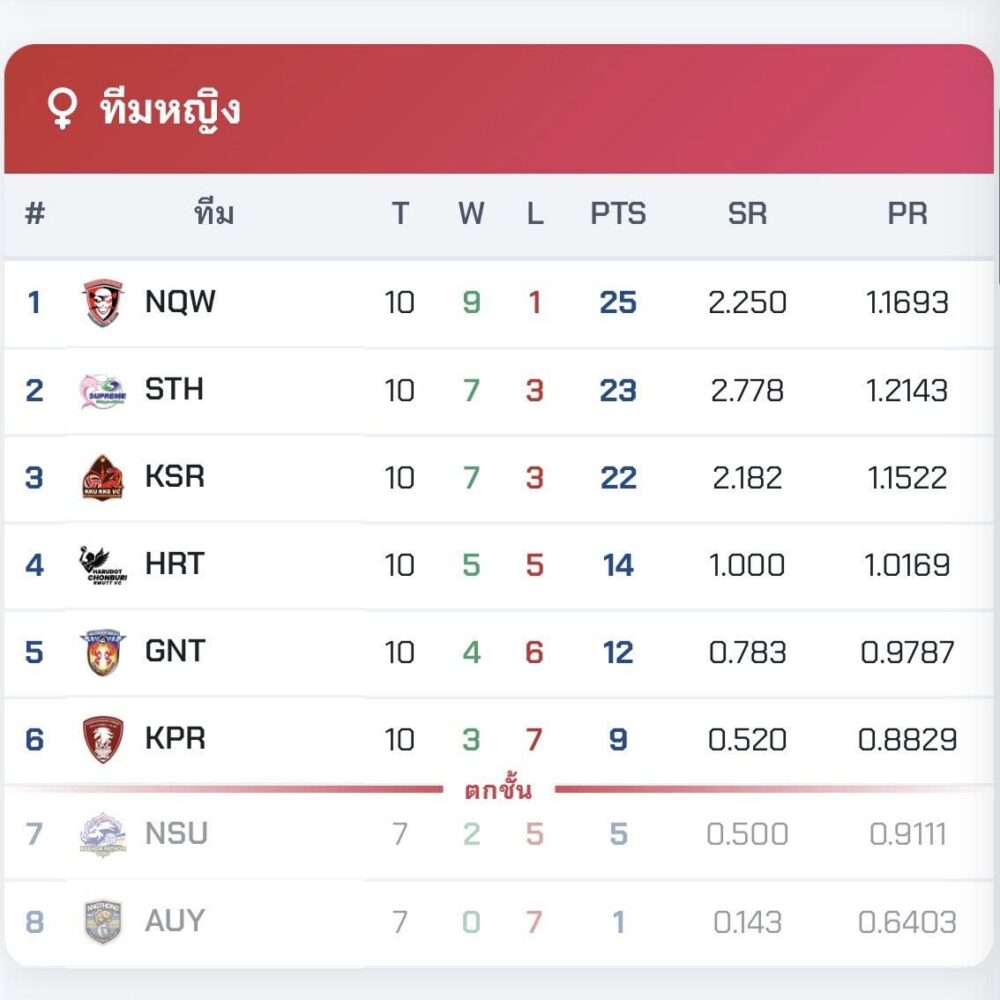Click the W wins column header
Image resolution: width=1000 pixels, height=1000 pixels.
(471, 214)
